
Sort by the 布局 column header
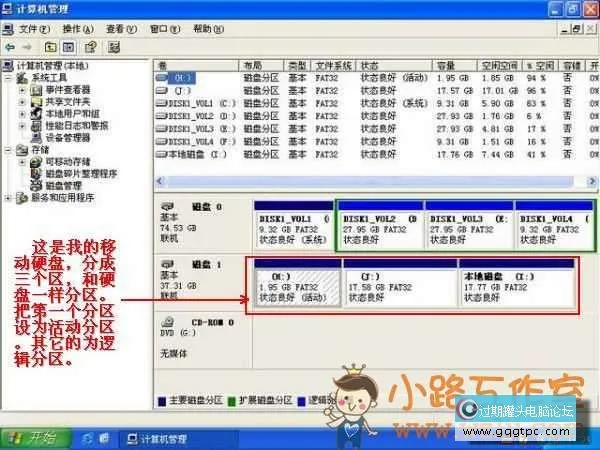pos(261,65)
